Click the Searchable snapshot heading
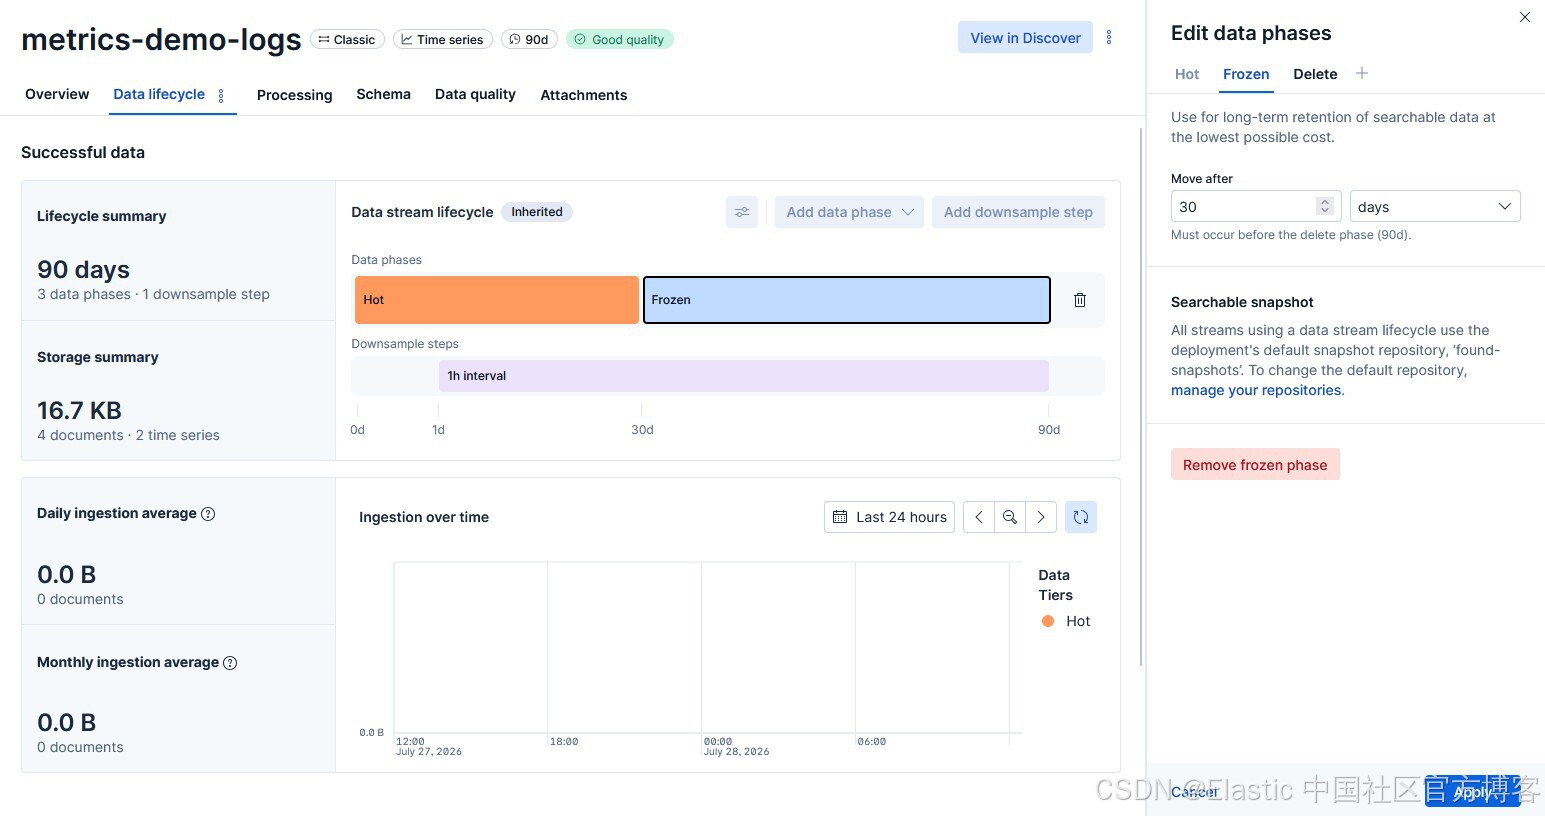The width and height of the screenshot is (1545, 816). [1242, 302]
